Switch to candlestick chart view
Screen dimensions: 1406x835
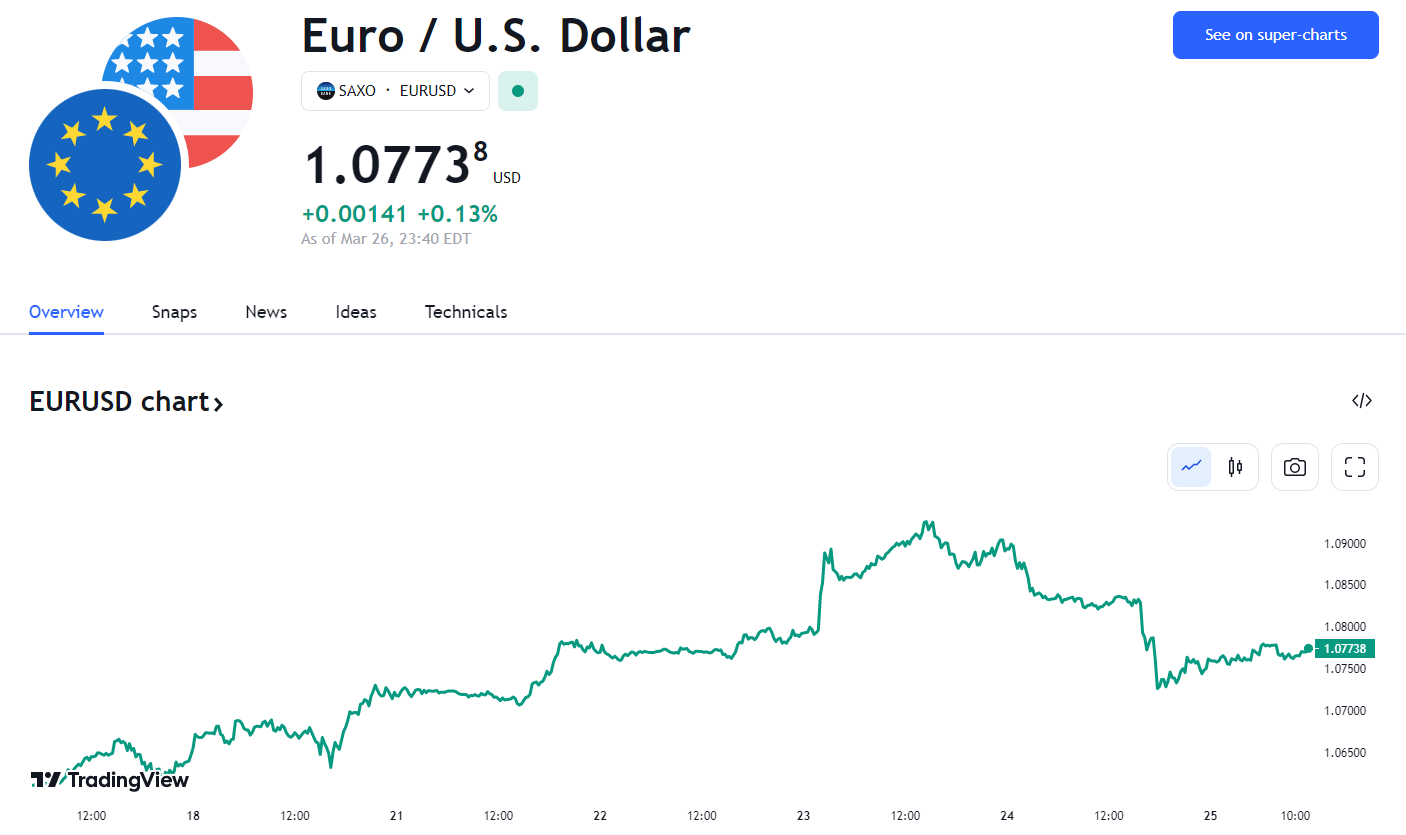point(1235,467)
